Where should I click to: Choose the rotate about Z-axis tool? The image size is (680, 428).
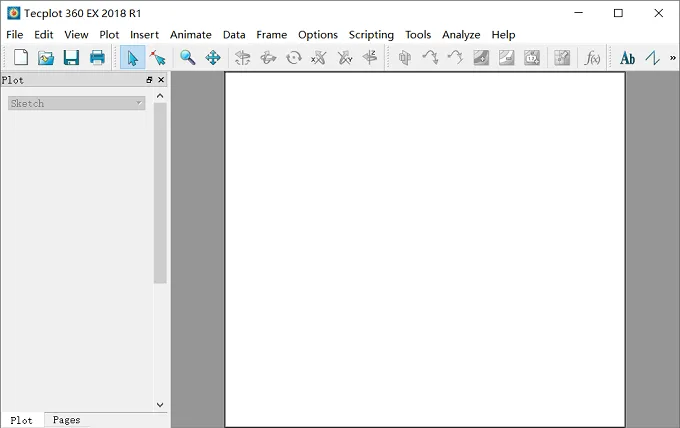(x=370, y=57)
